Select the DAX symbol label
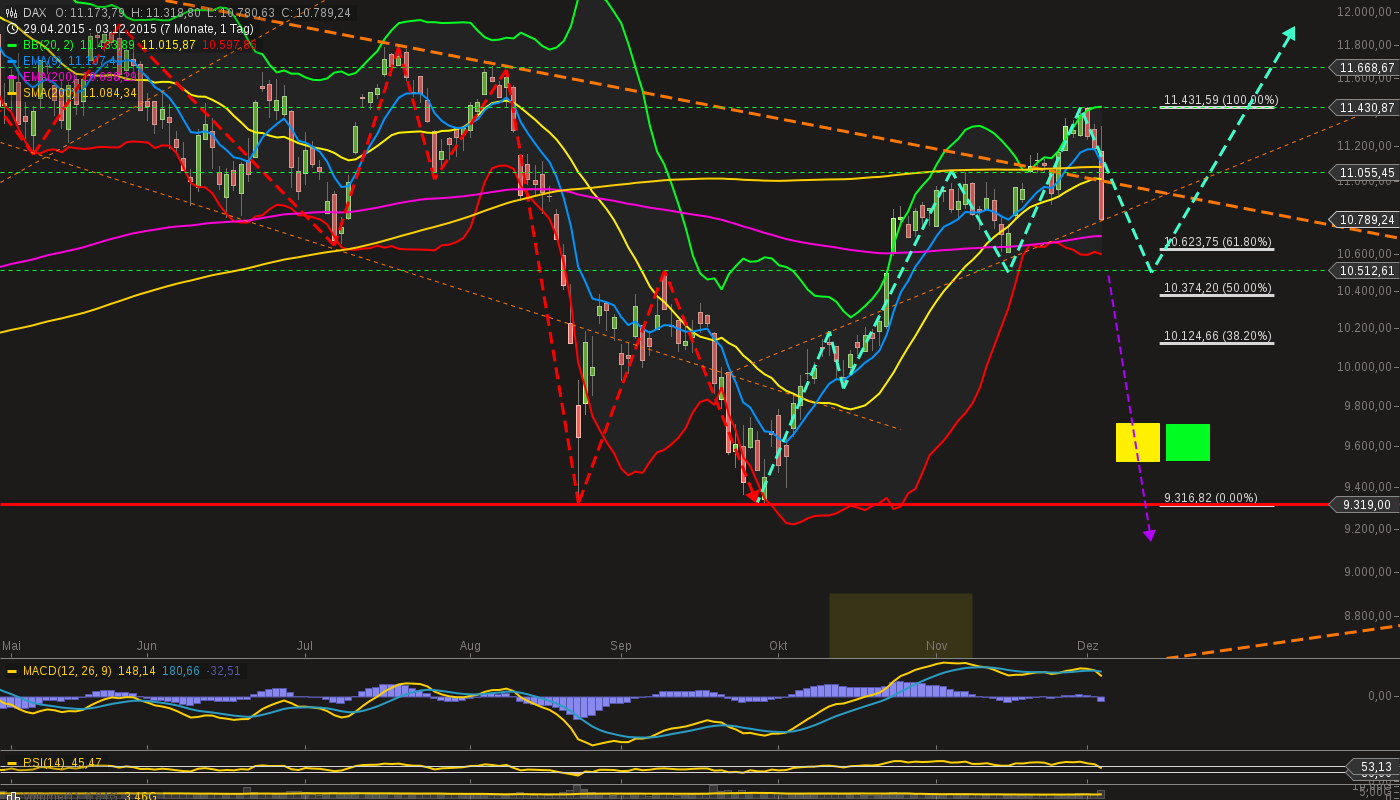Image resolution: width=1400 pixels, height=800 pixels. [x=35, y=13]
